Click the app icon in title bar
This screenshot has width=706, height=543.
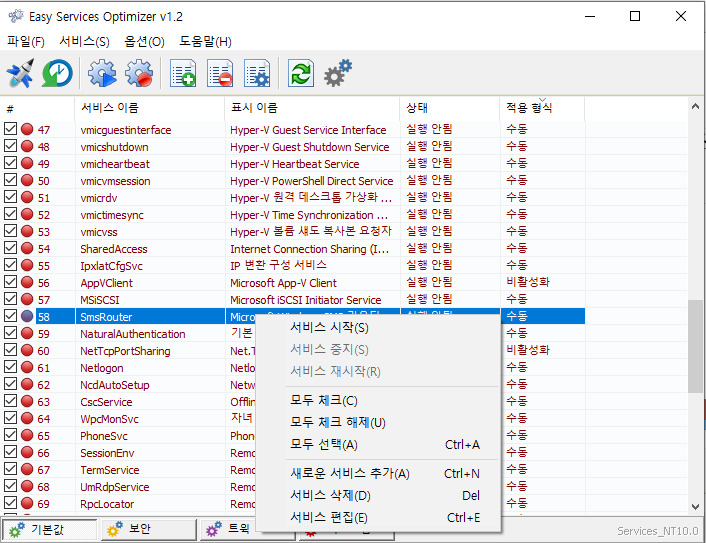tap(16, 16)
